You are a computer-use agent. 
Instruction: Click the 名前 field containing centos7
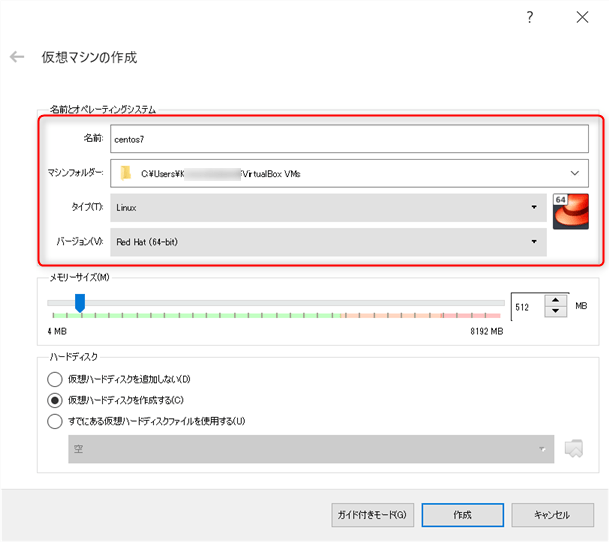pyautogui.click(x=349, y=139)
